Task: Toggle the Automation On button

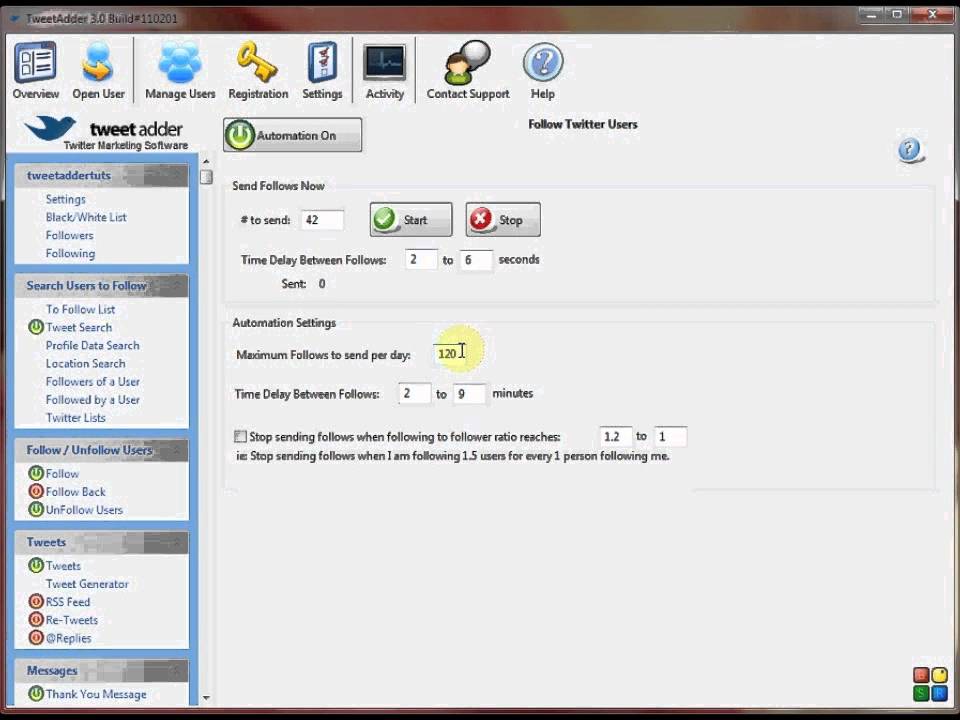Action: click(292, 135)
